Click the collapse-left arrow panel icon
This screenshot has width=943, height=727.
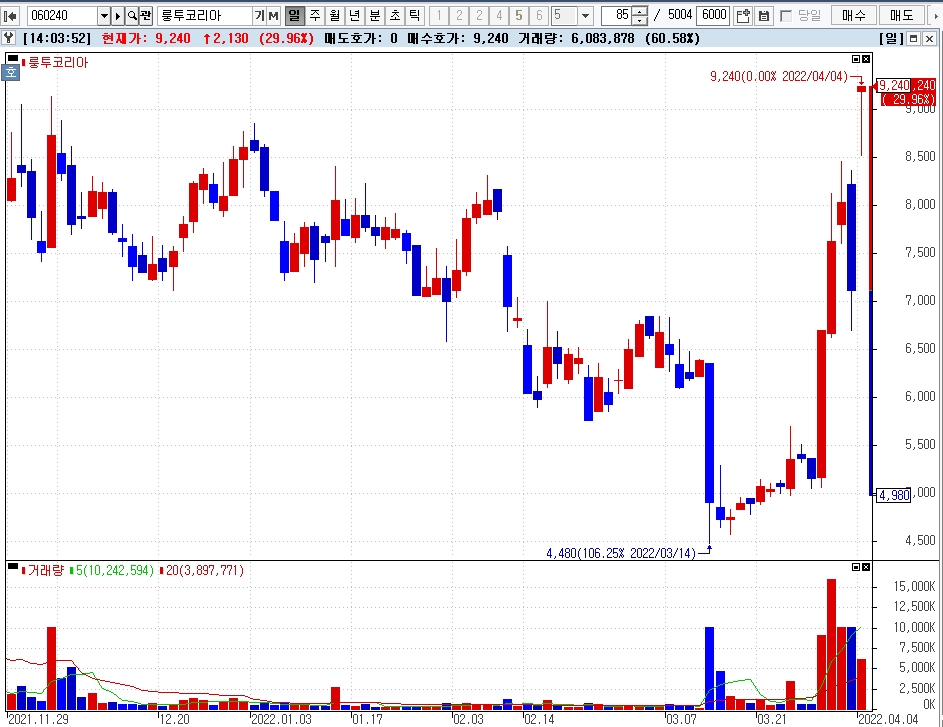(10, 15)
